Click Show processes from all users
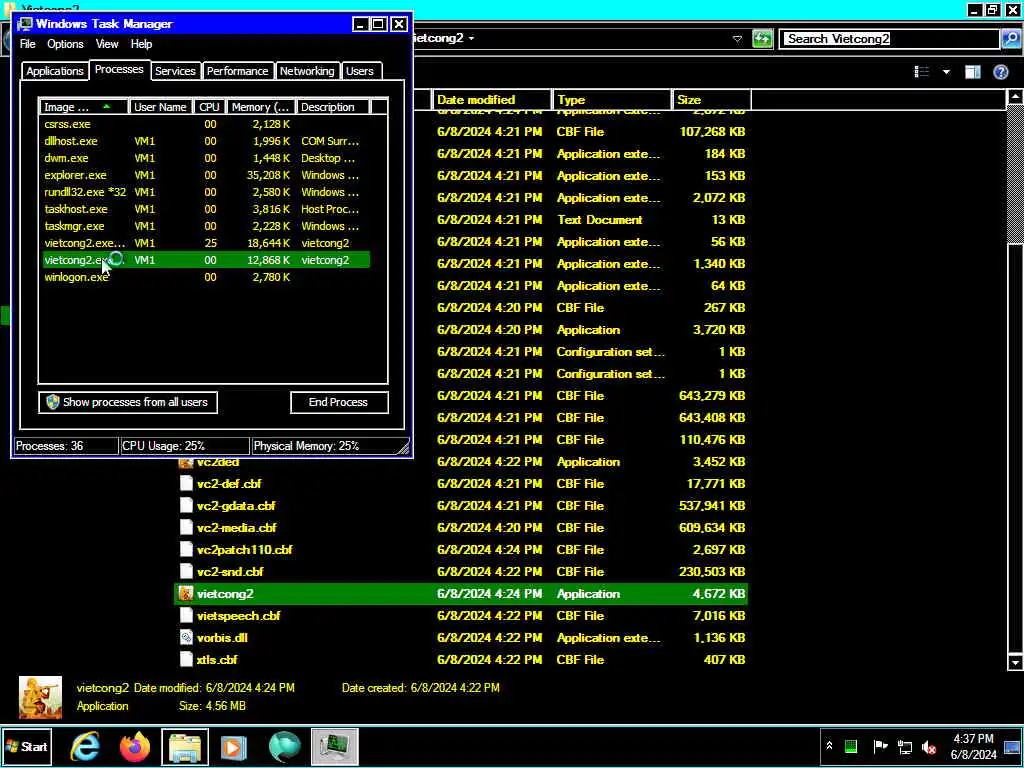 [x=128, y=402]
